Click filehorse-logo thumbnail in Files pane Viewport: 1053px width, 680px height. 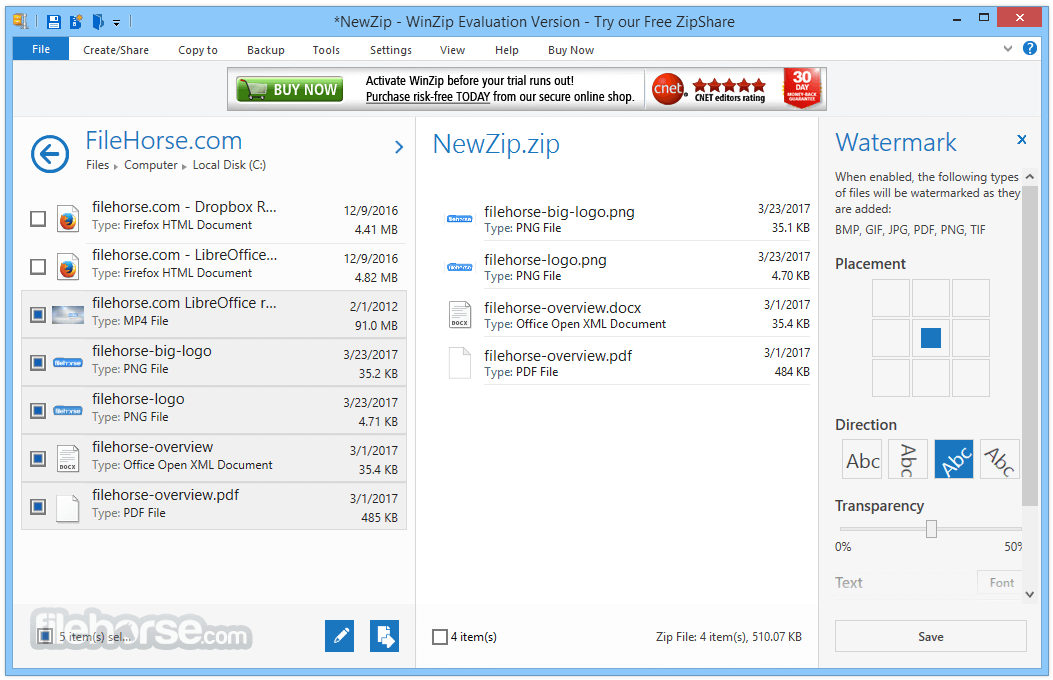68,411
